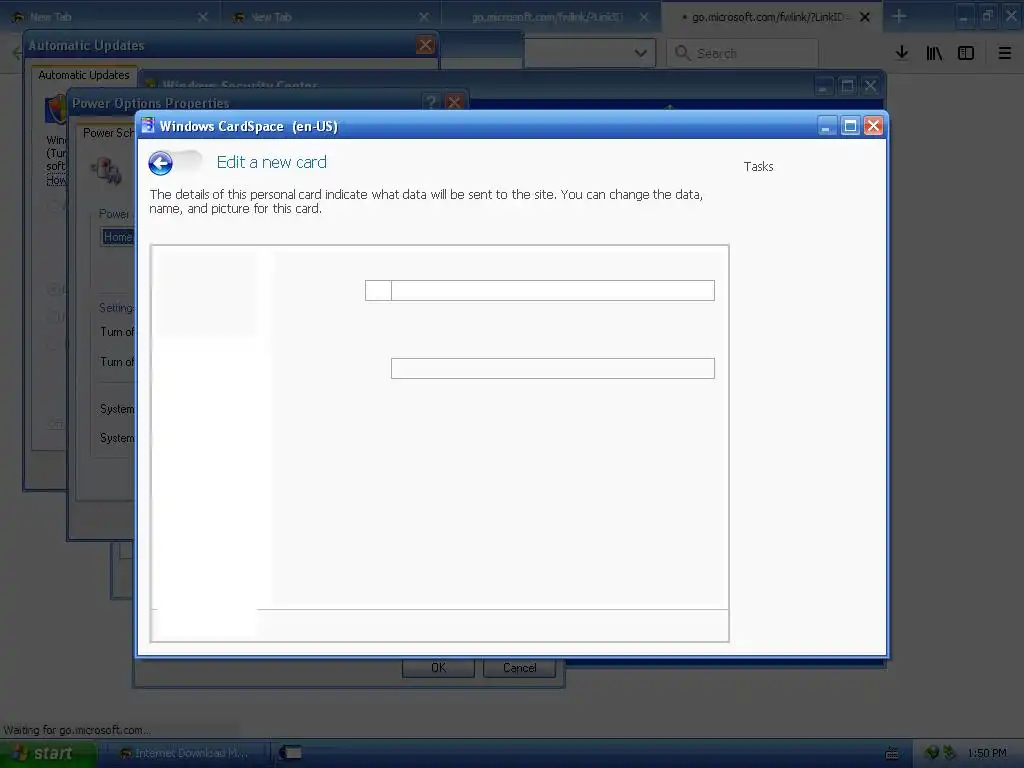Click small box beside upper field
The width and height of the screenshot is (1024, 768).
[378, 291]
